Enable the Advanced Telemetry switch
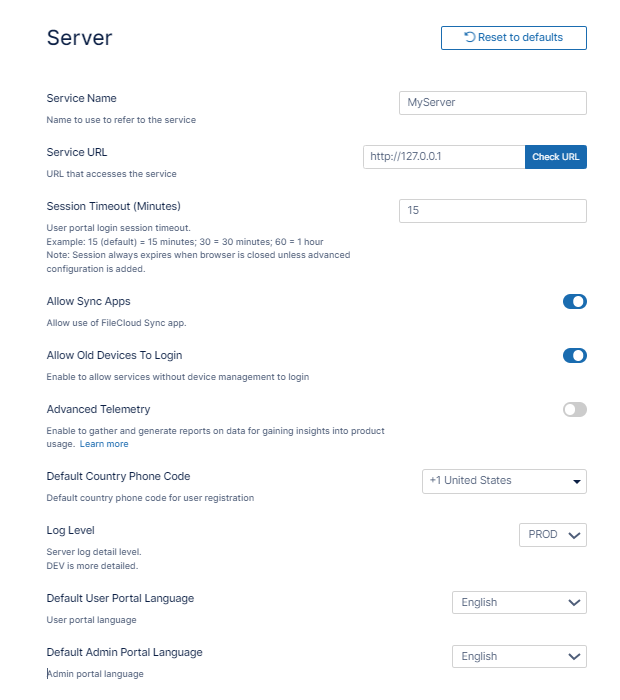The width and height of the screenshot is (620, 700). pos(574,410)
